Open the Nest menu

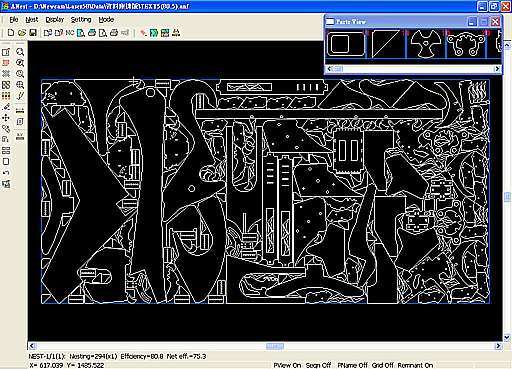point(32,20)
